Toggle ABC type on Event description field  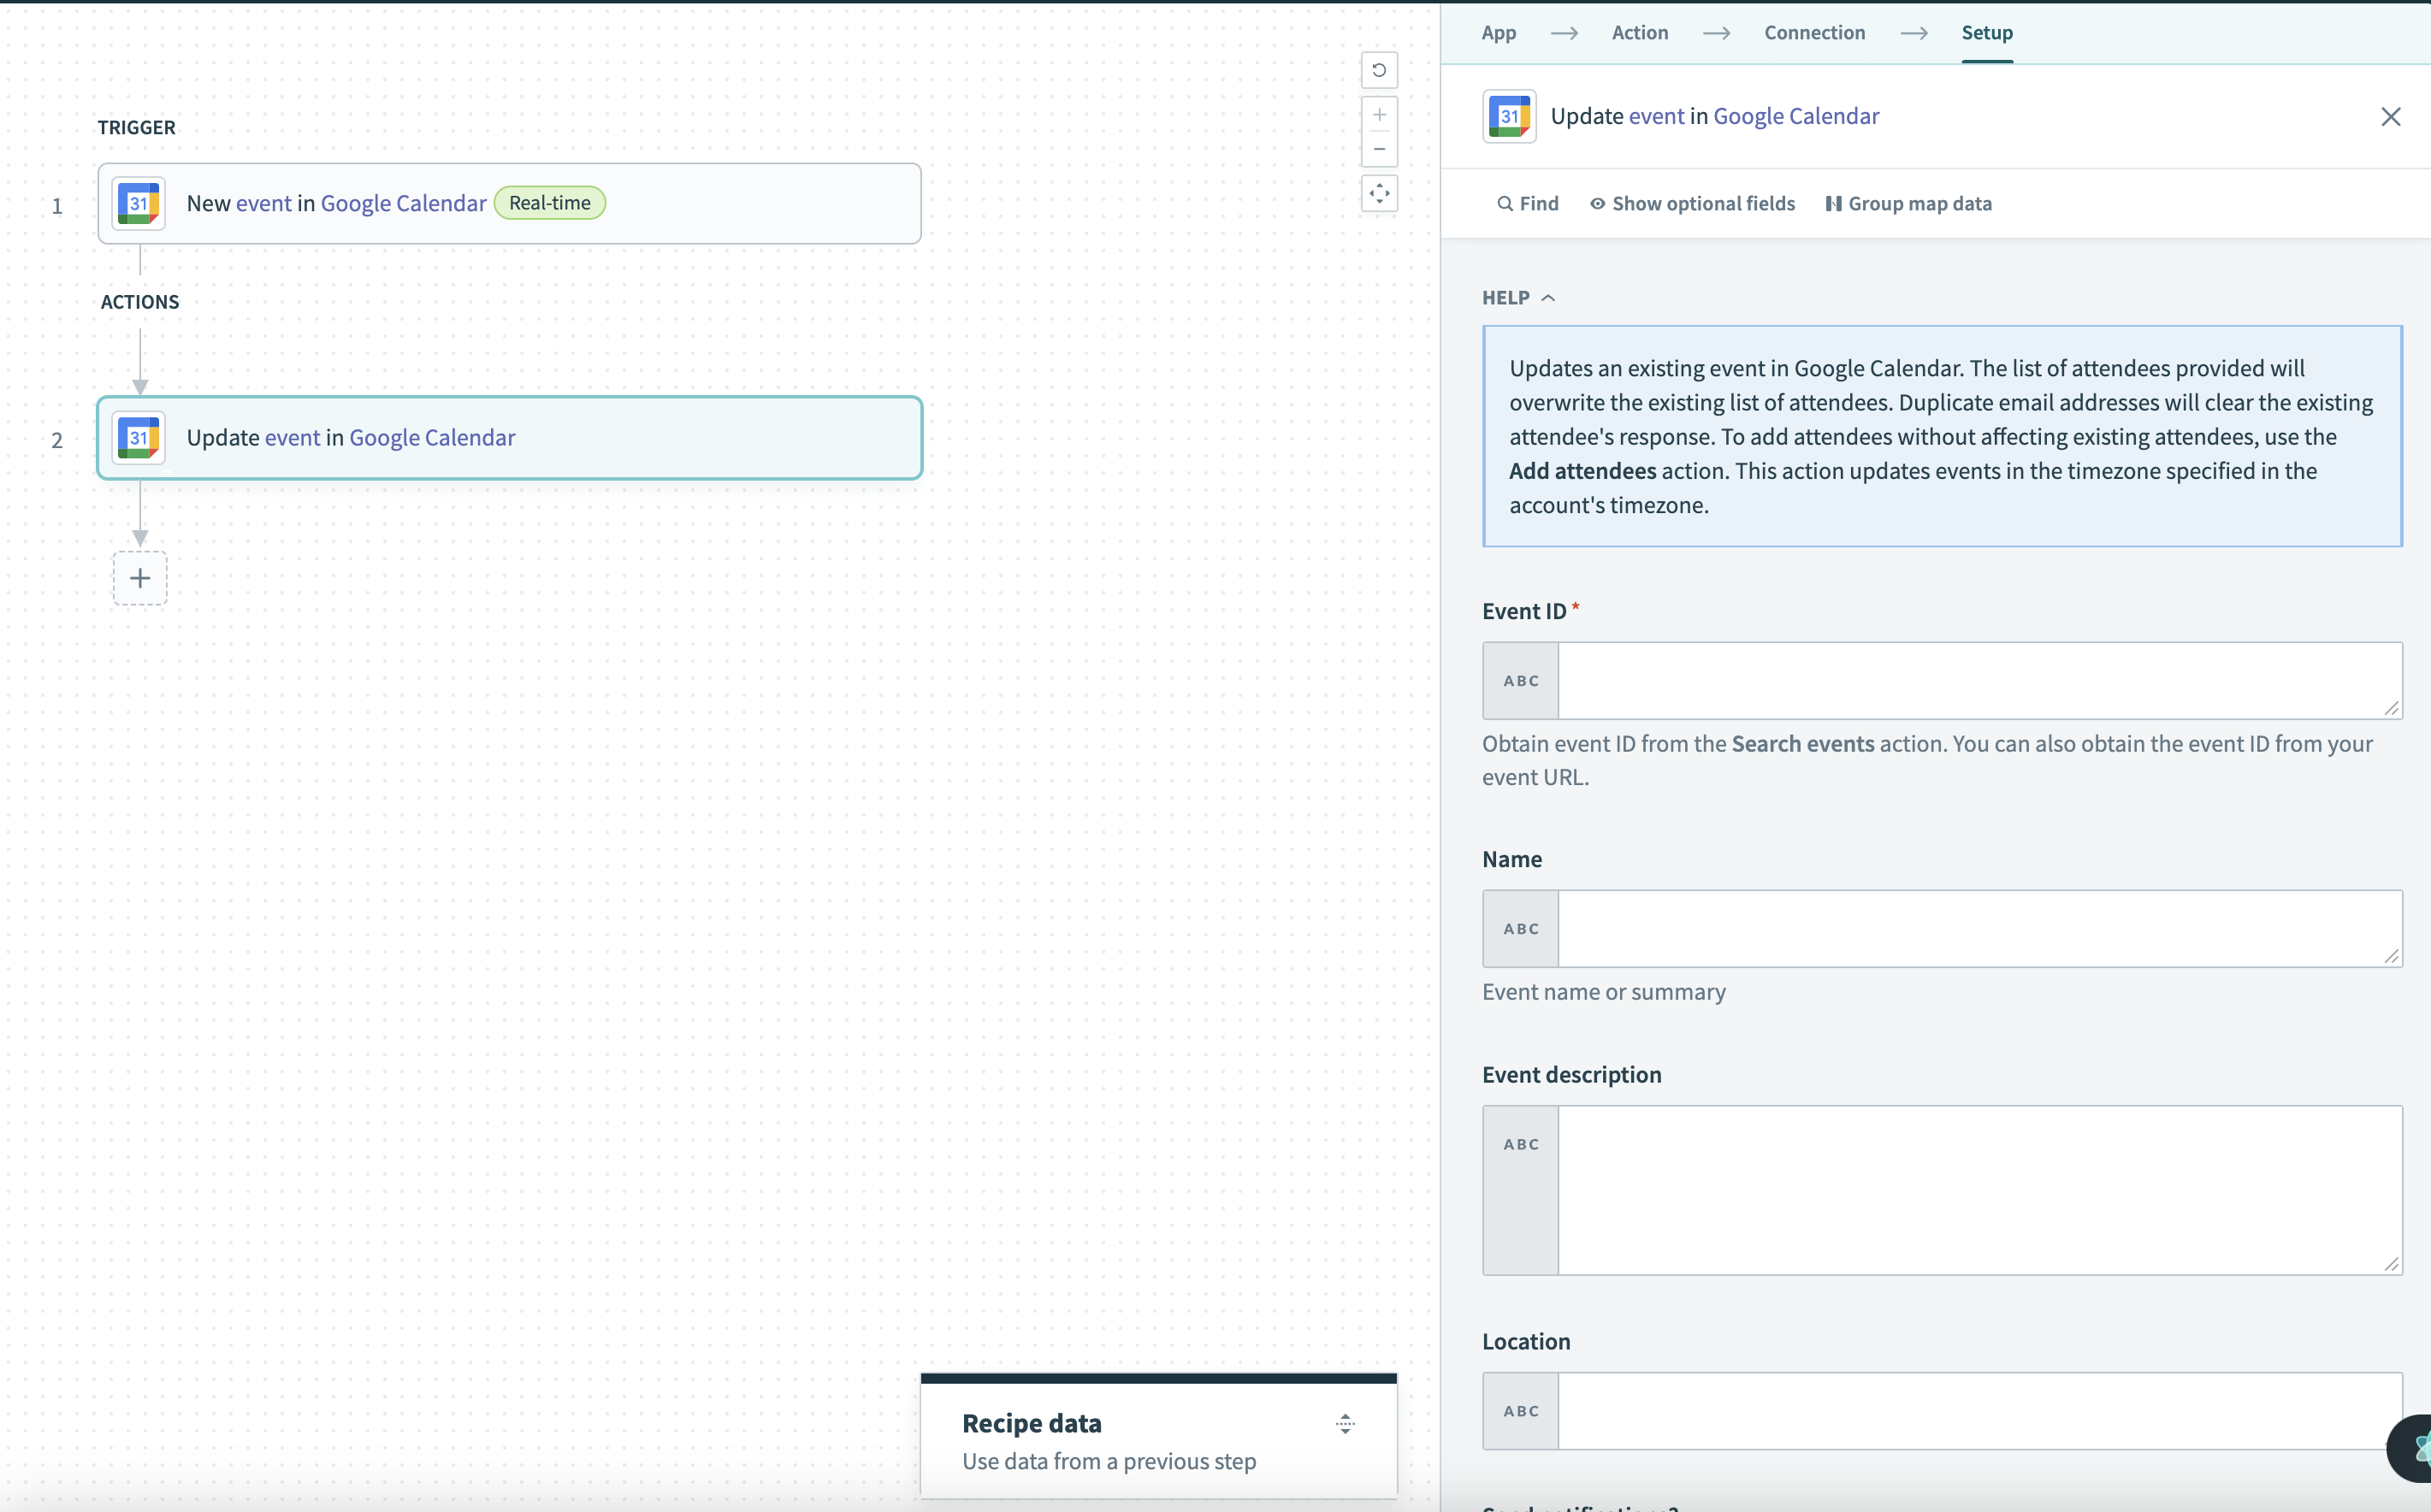pos(1520,1190)
